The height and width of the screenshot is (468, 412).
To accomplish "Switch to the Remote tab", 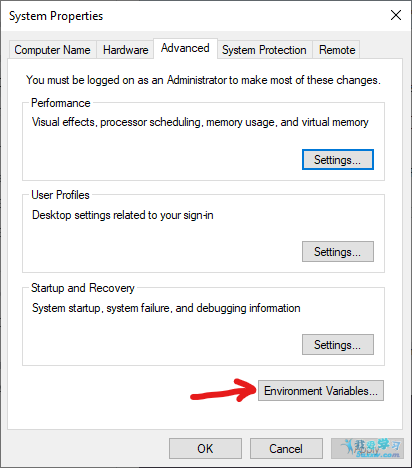I will (337, 50).
